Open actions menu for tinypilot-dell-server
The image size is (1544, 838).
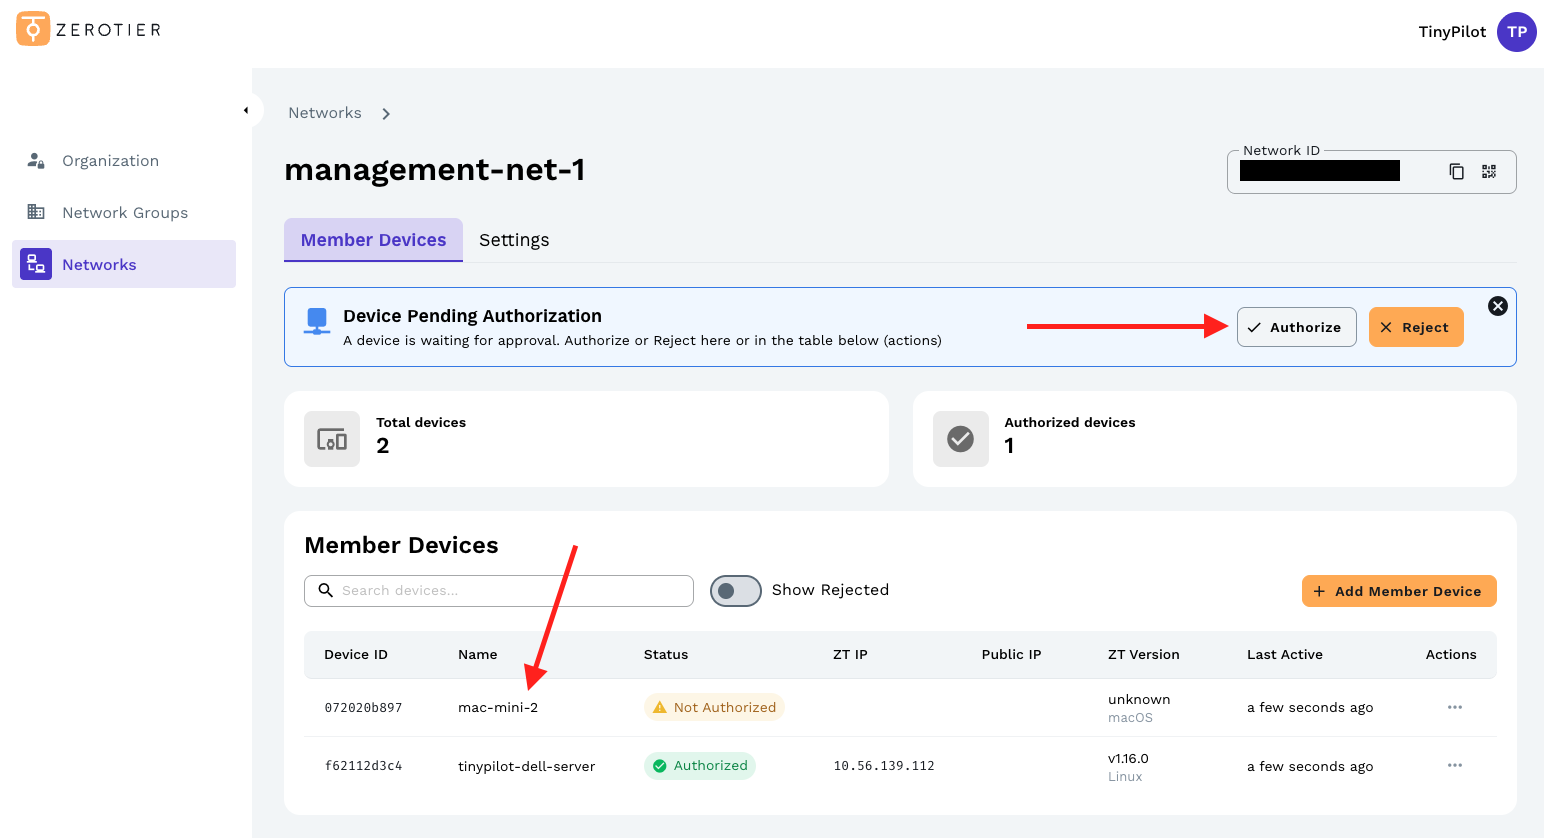tap(1455, 766)
